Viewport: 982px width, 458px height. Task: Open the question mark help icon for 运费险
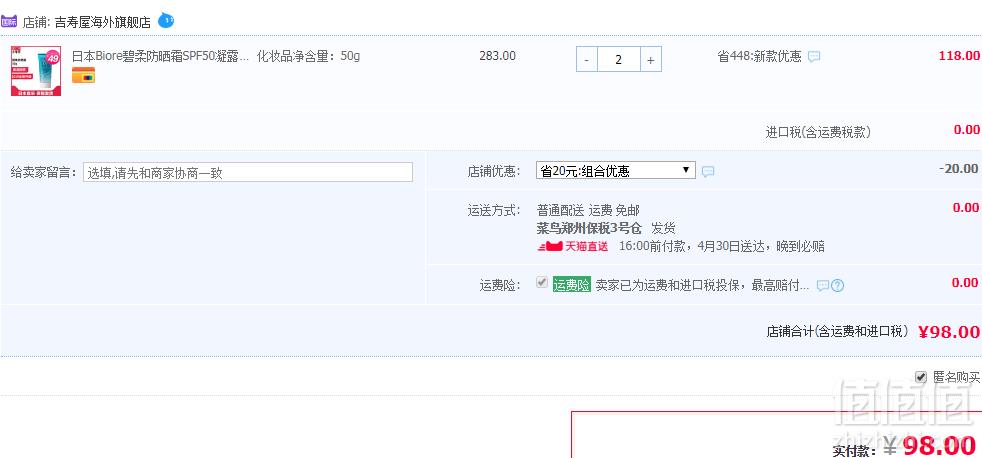click(837, 286)
